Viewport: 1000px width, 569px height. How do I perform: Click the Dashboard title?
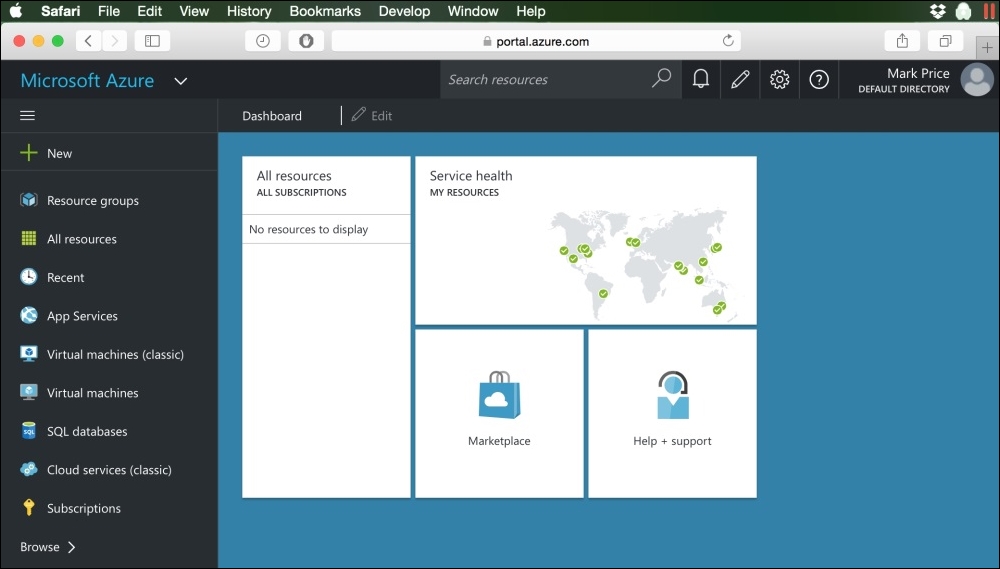tap(272, 115)
